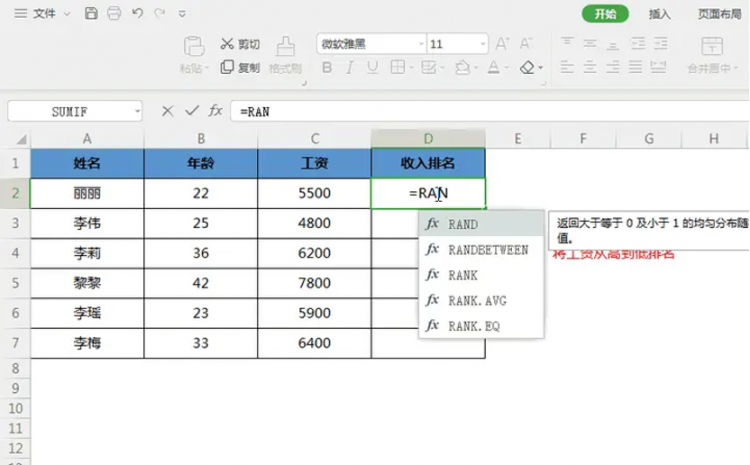Toggle Italic formatting
750x465 pixels.
(350, 67)
